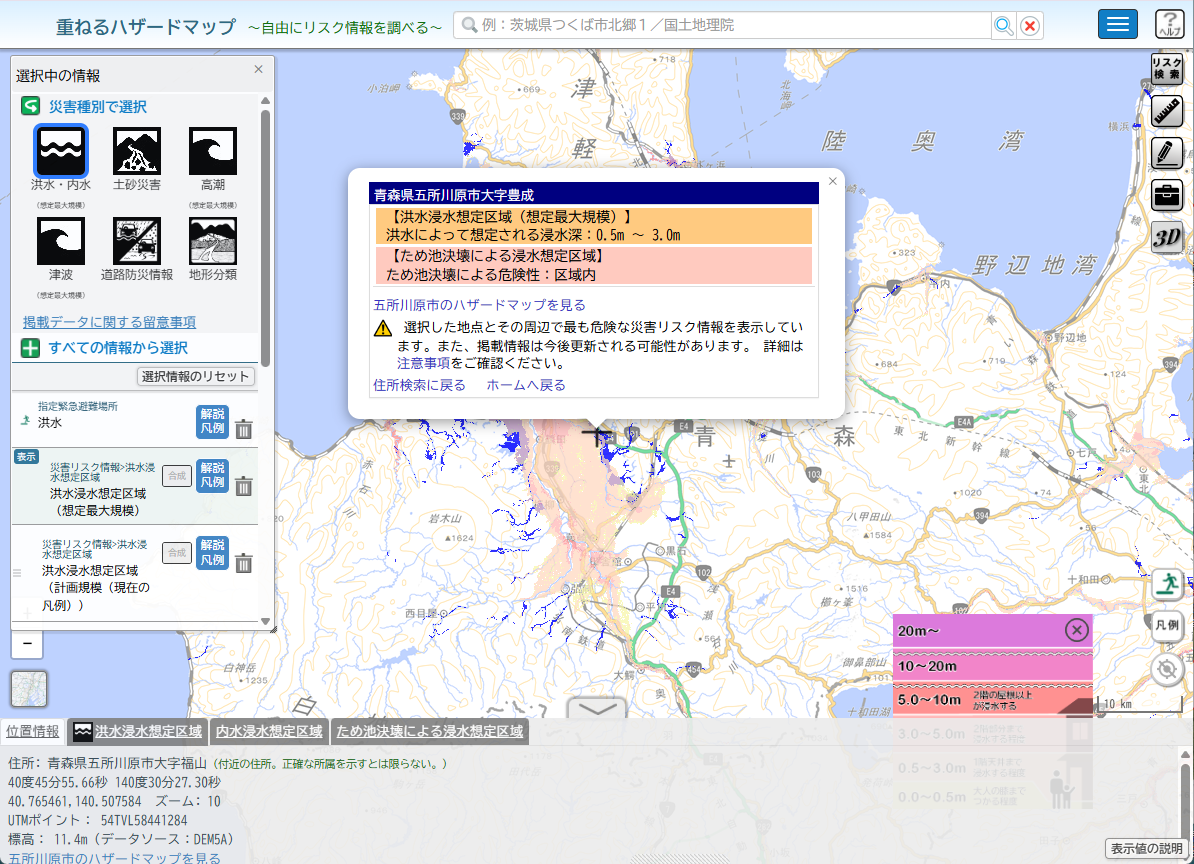Open the briefcase tools icon

(x=1166, y=196)
